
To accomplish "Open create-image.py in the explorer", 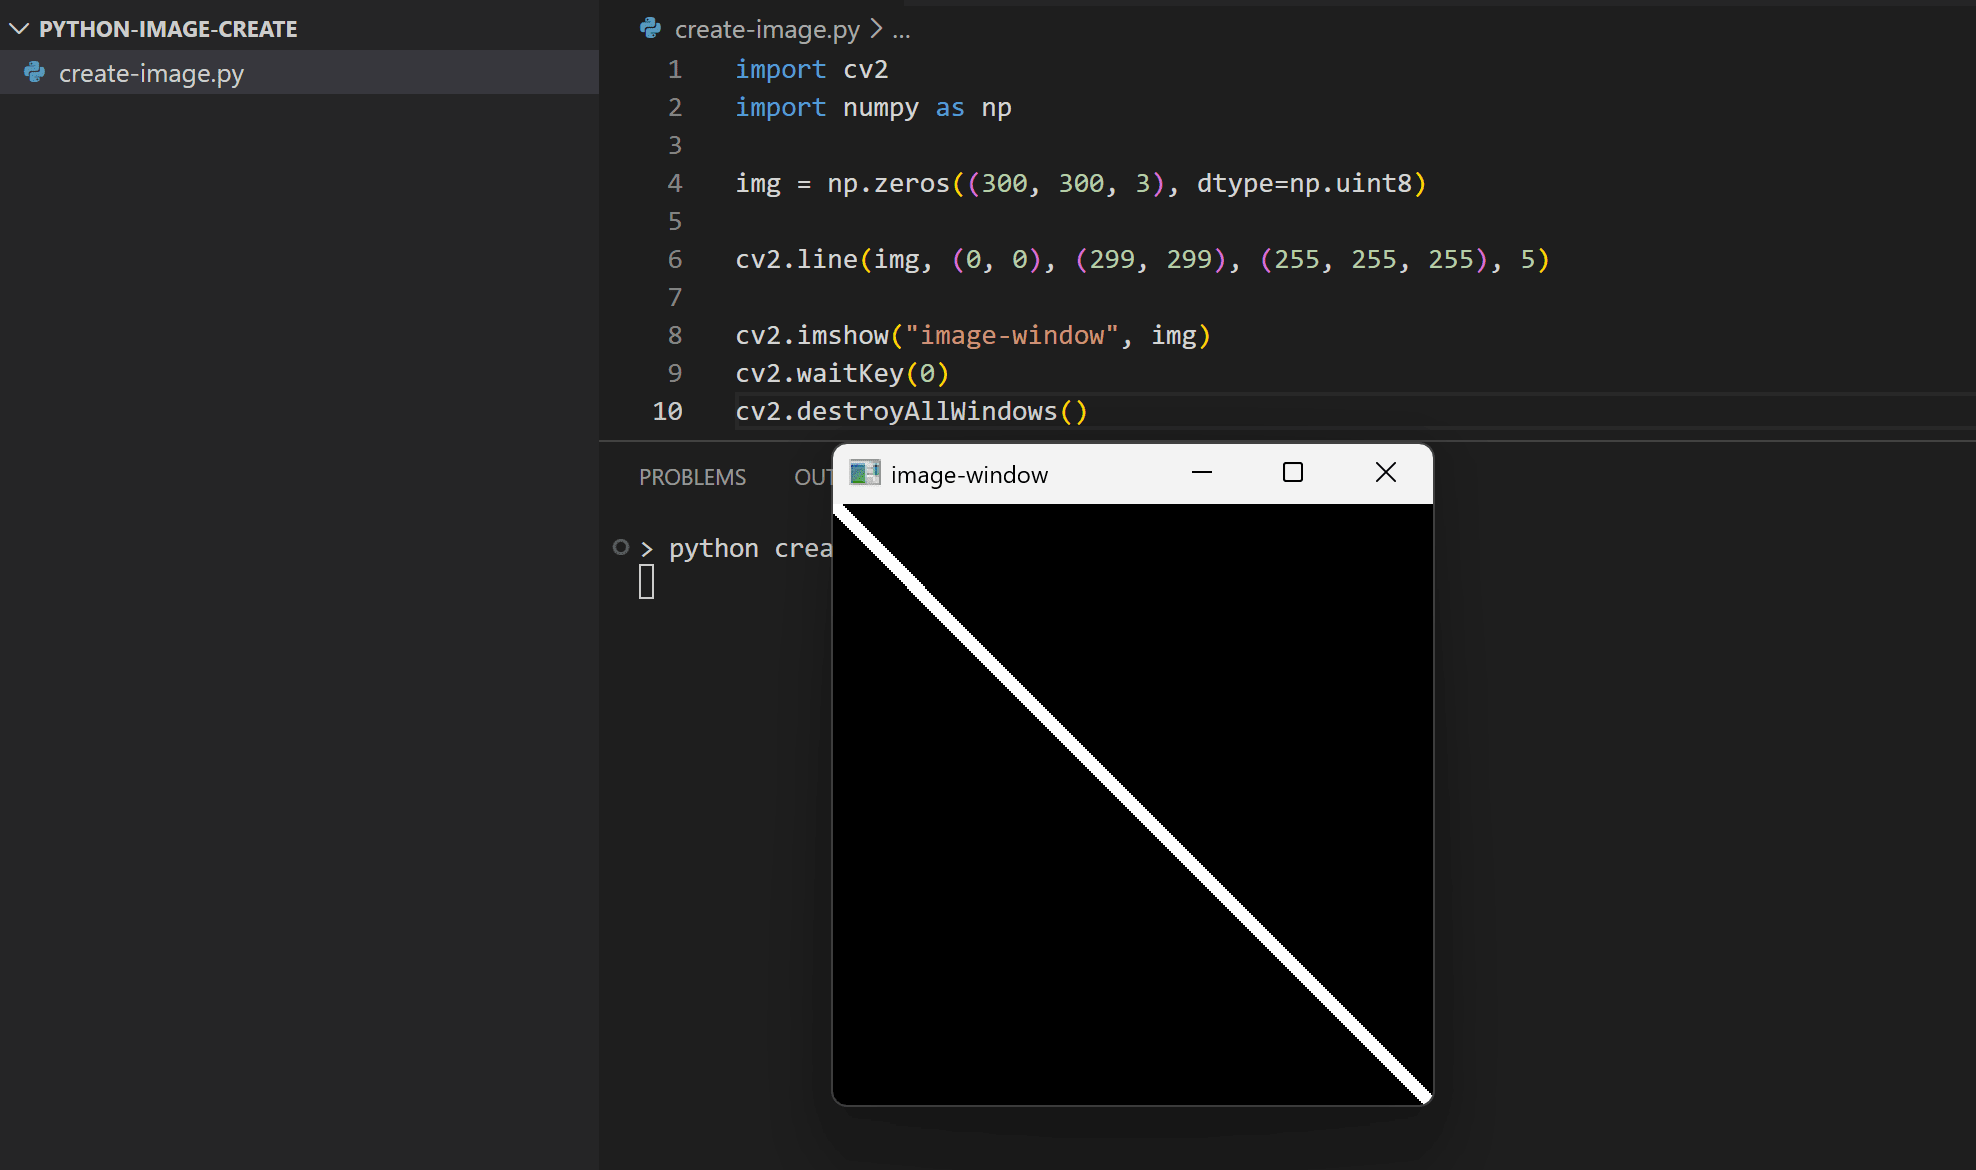I will click(x=151, y=73).
